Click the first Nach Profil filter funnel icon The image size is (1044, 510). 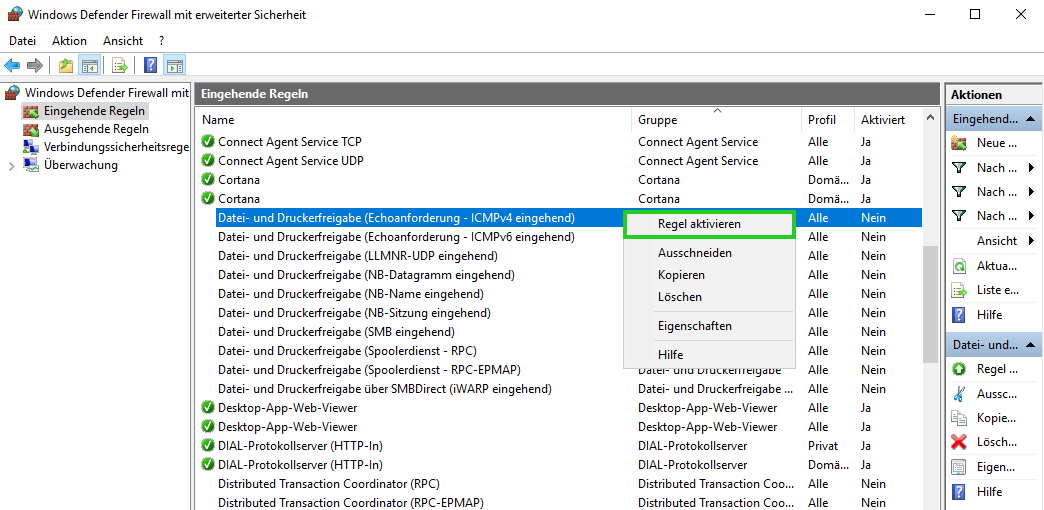(959, 168)
